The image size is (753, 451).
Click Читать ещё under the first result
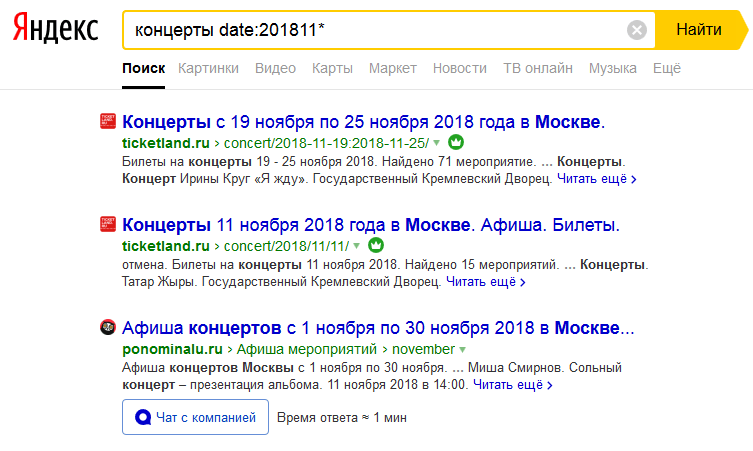click(x=598, y=179)
